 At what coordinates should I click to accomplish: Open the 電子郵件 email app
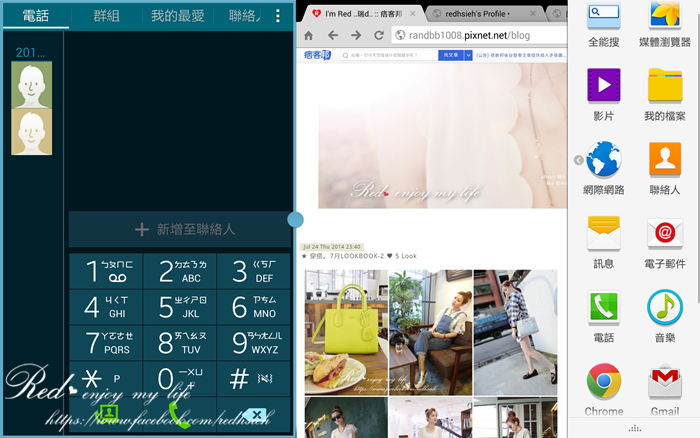(x=665, y=242)
